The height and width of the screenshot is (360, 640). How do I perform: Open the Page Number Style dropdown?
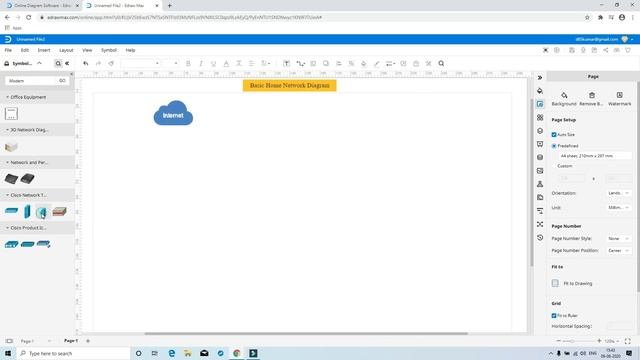618,238
